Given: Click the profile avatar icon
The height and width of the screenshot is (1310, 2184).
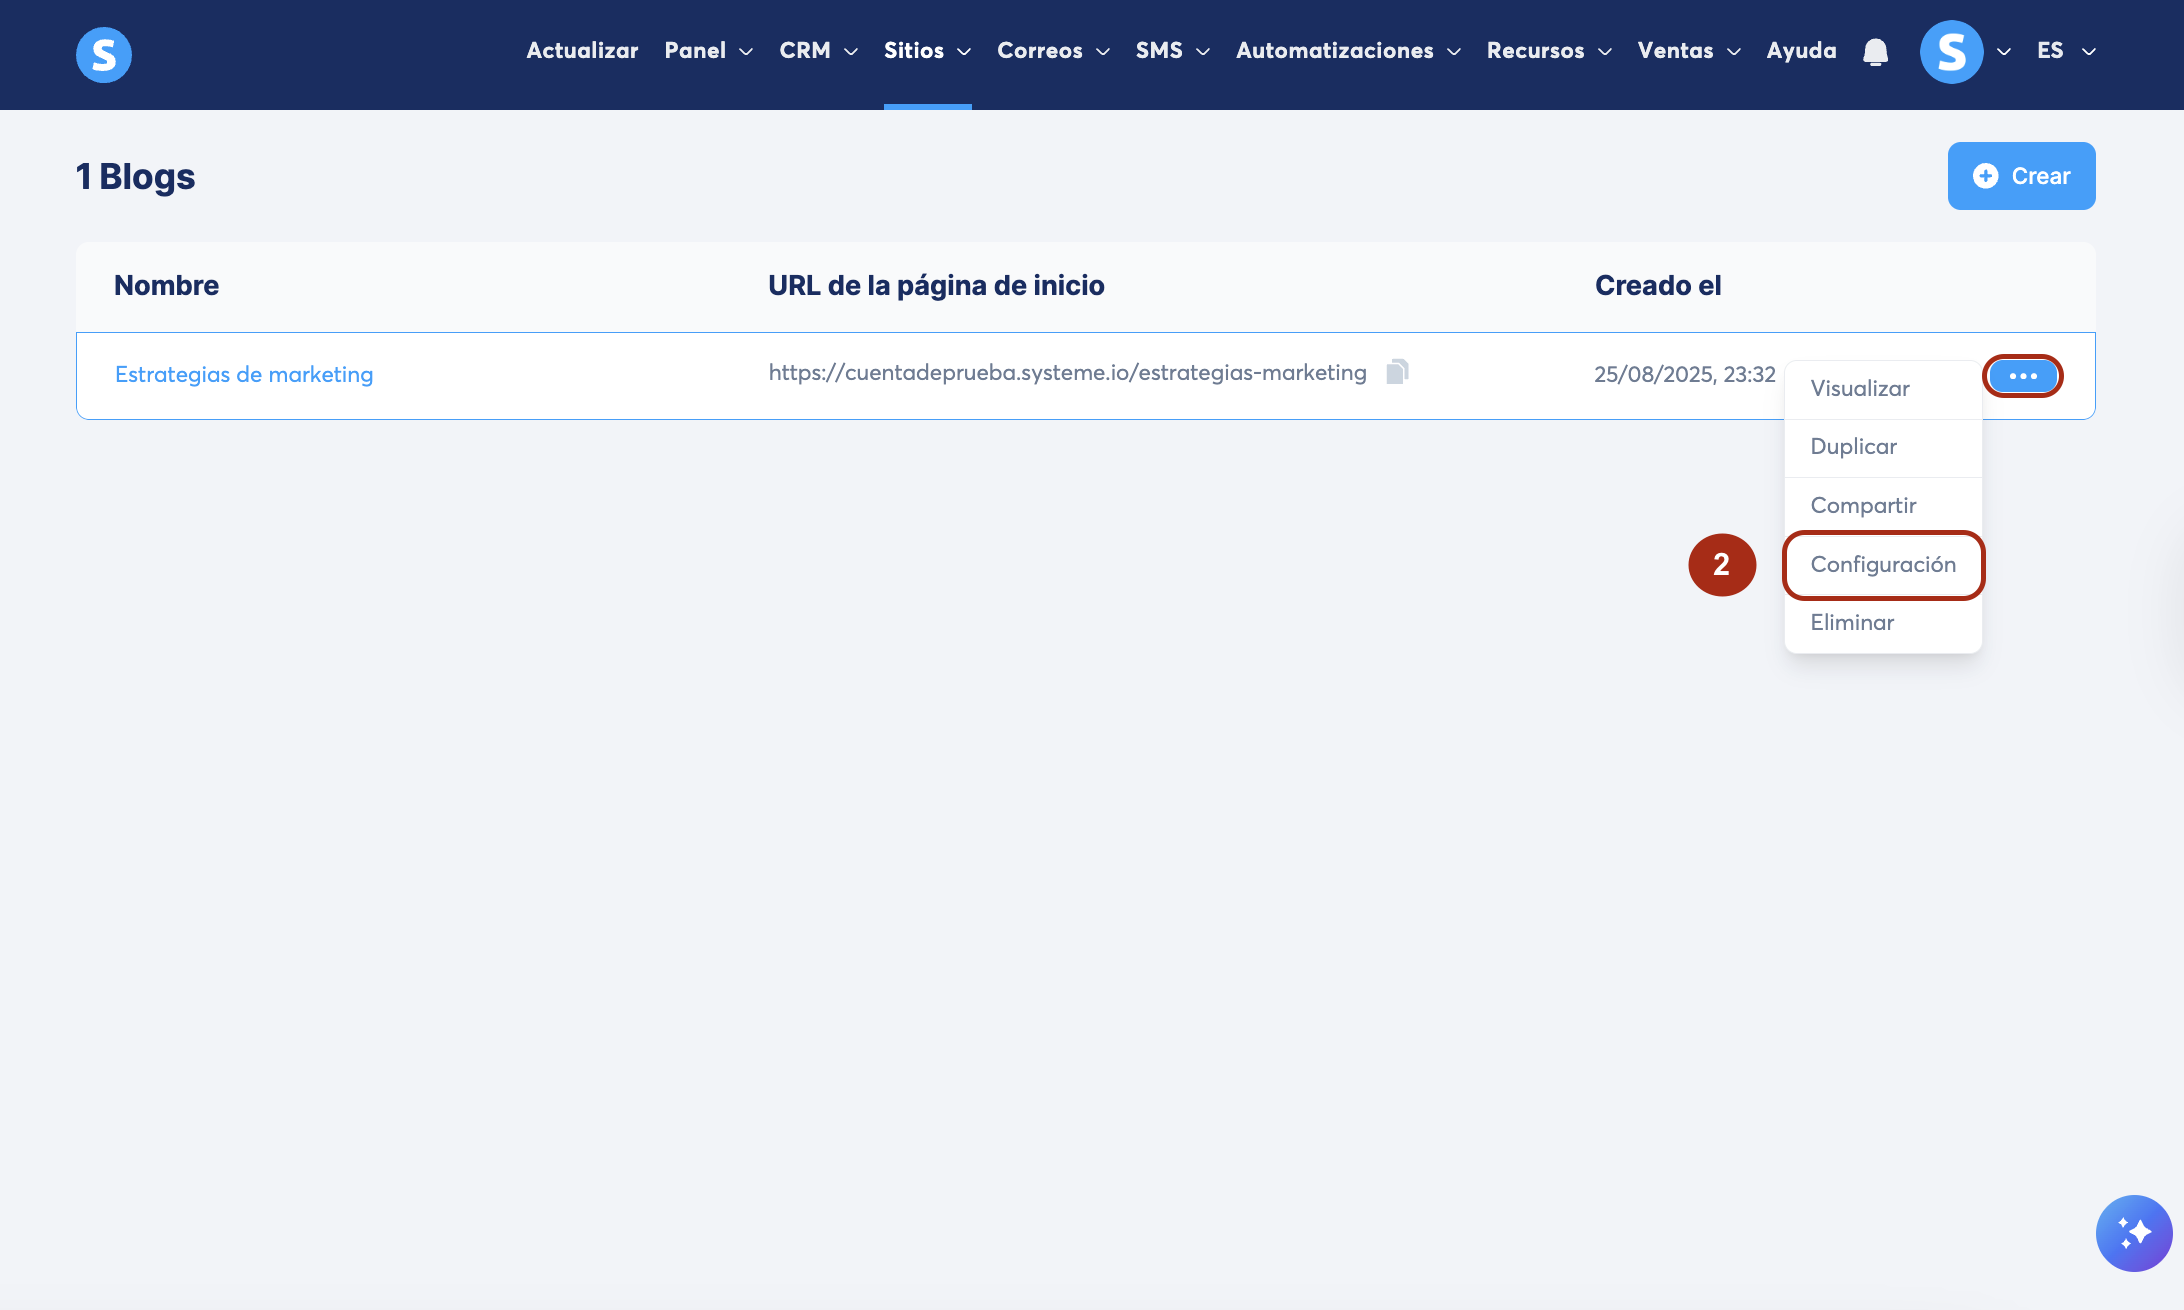Looking at the screenshot, I should 1951,52.
